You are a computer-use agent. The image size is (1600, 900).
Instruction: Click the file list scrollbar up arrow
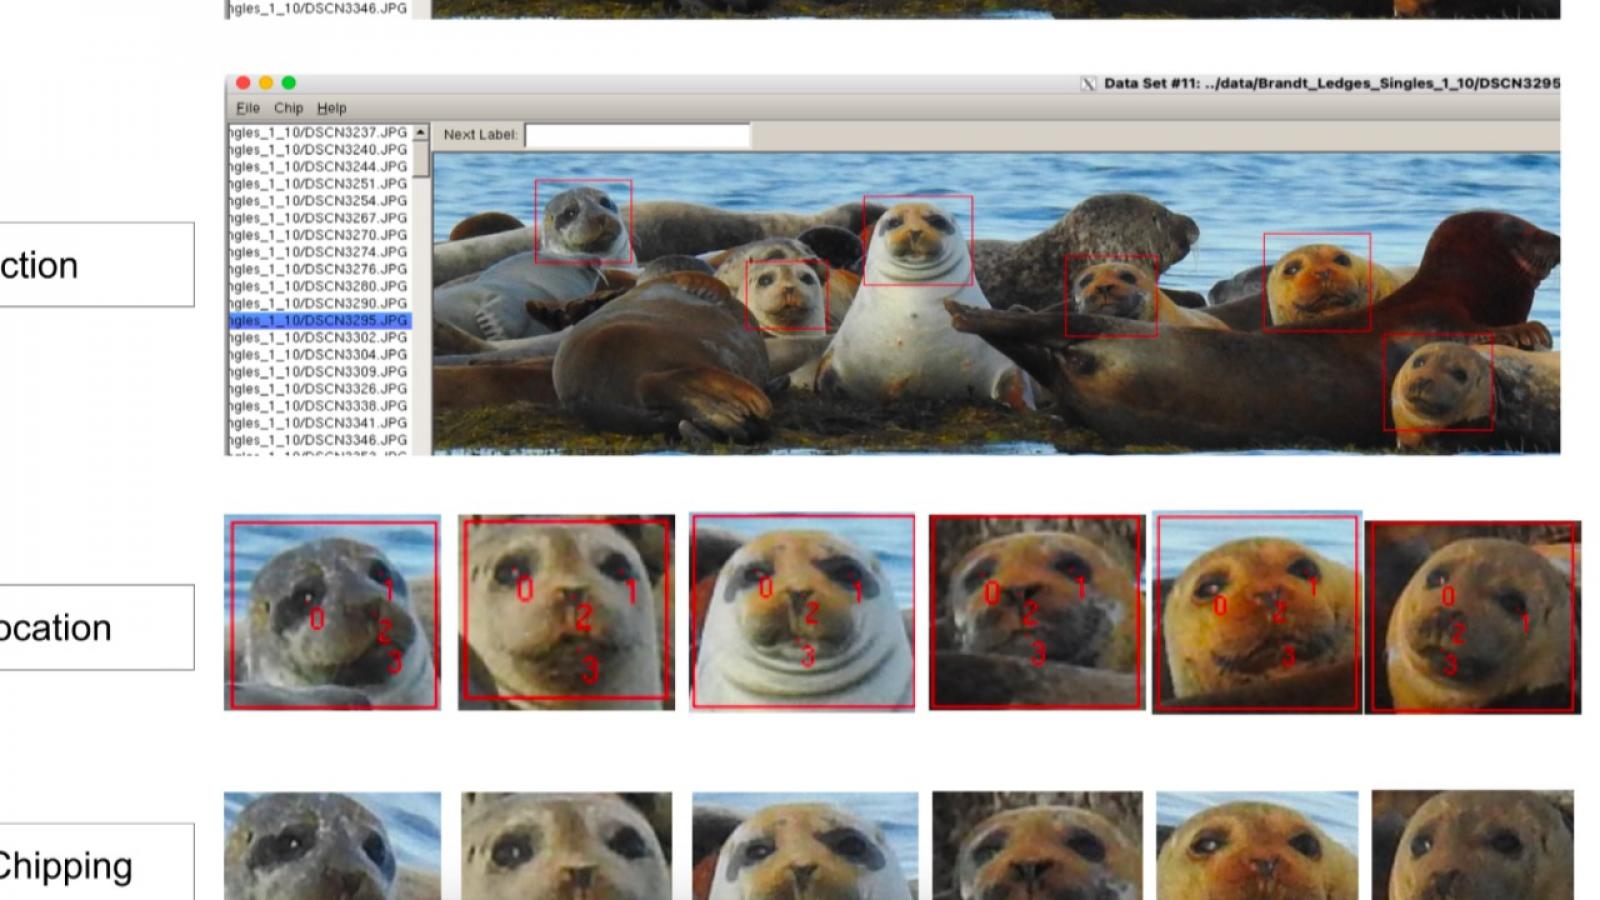pyautogui.click(x=421, y=132)
